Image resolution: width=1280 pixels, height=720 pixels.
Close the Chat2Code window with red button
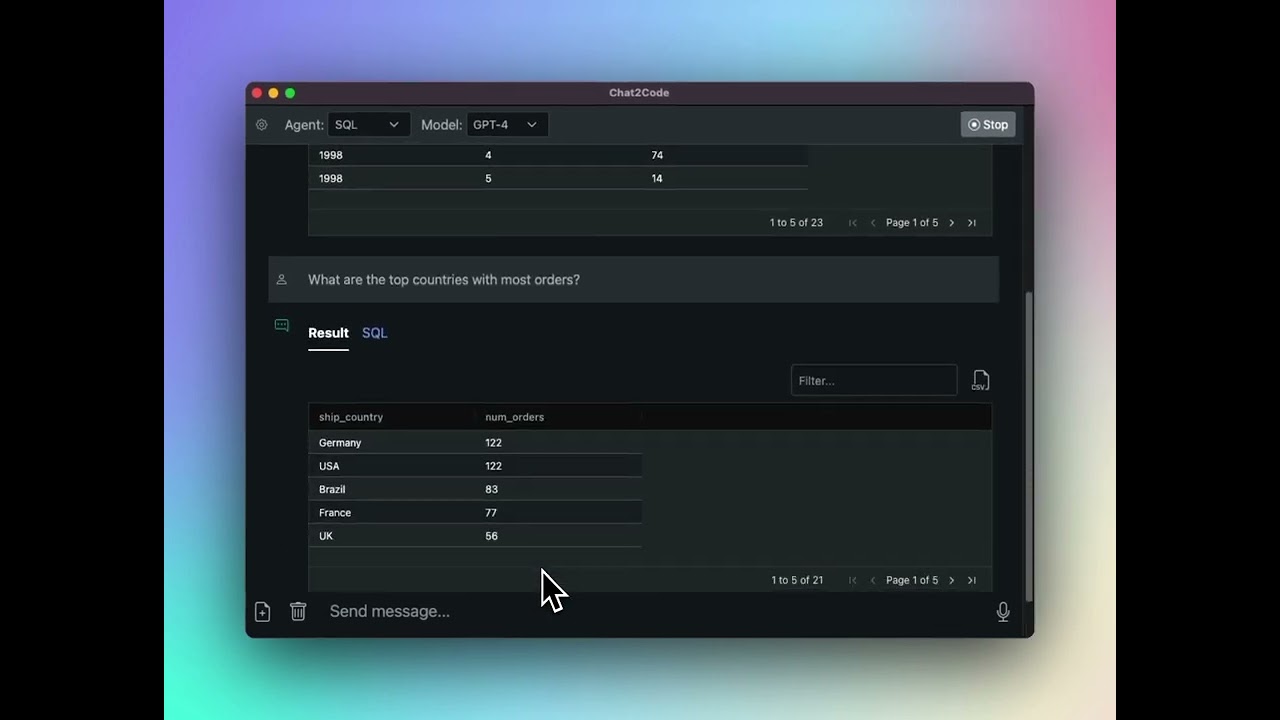pos(257,93)
